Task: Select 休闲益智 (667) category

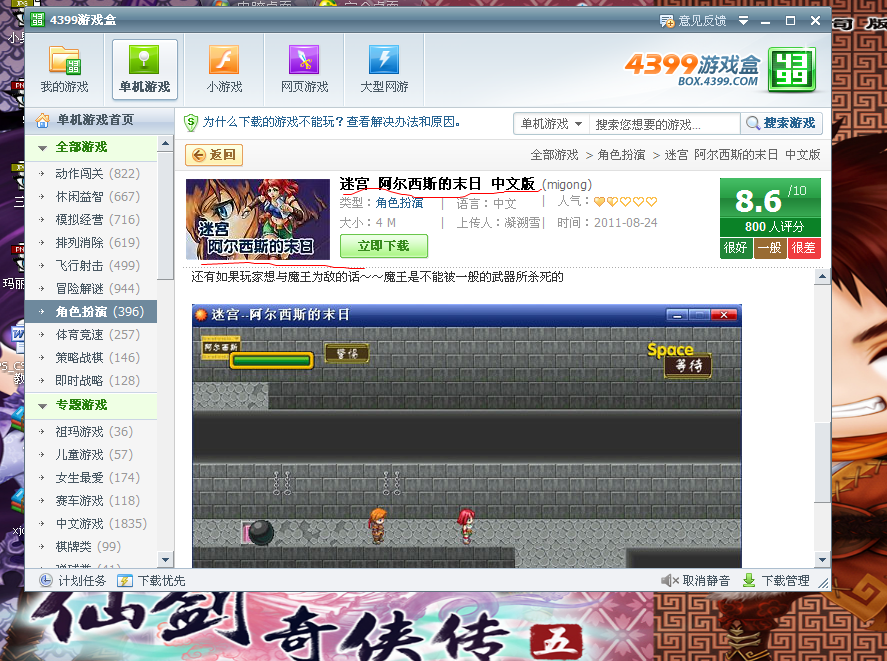Action: [91, 197]
